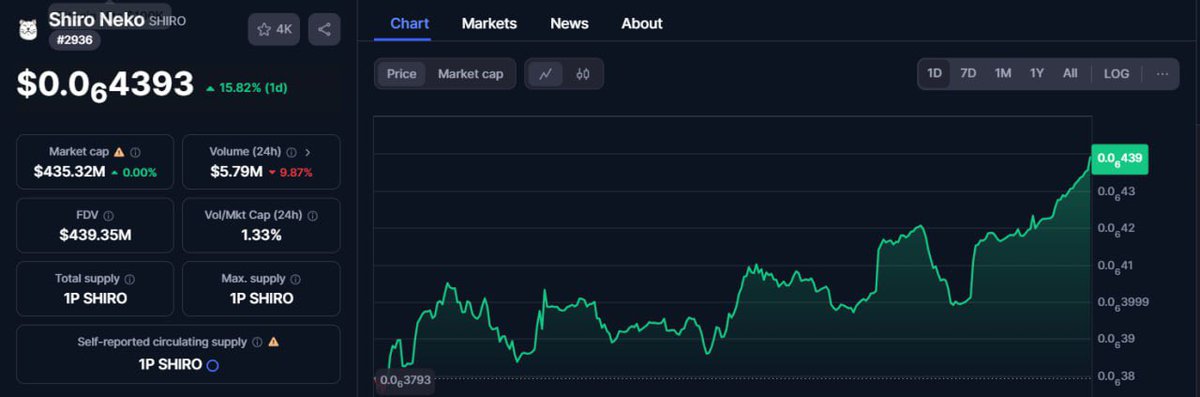Open the three-dots chart options menu
Image resolution: width=1200 pixels, height=397 pixels.
tap(1162, 73)
